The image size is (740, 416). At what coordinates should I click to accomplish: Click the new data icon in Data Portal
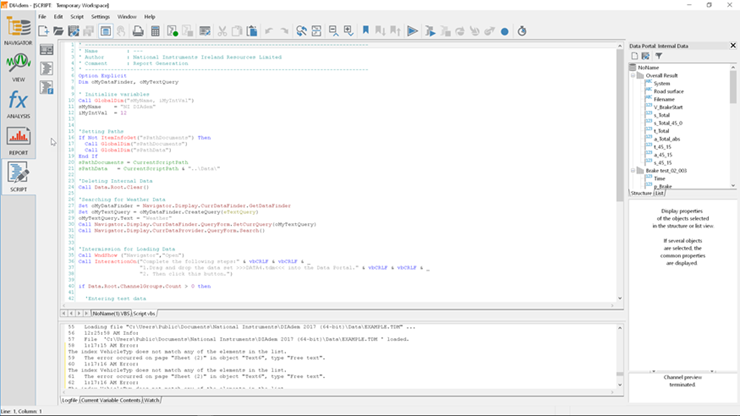click(x=635, y=57)
